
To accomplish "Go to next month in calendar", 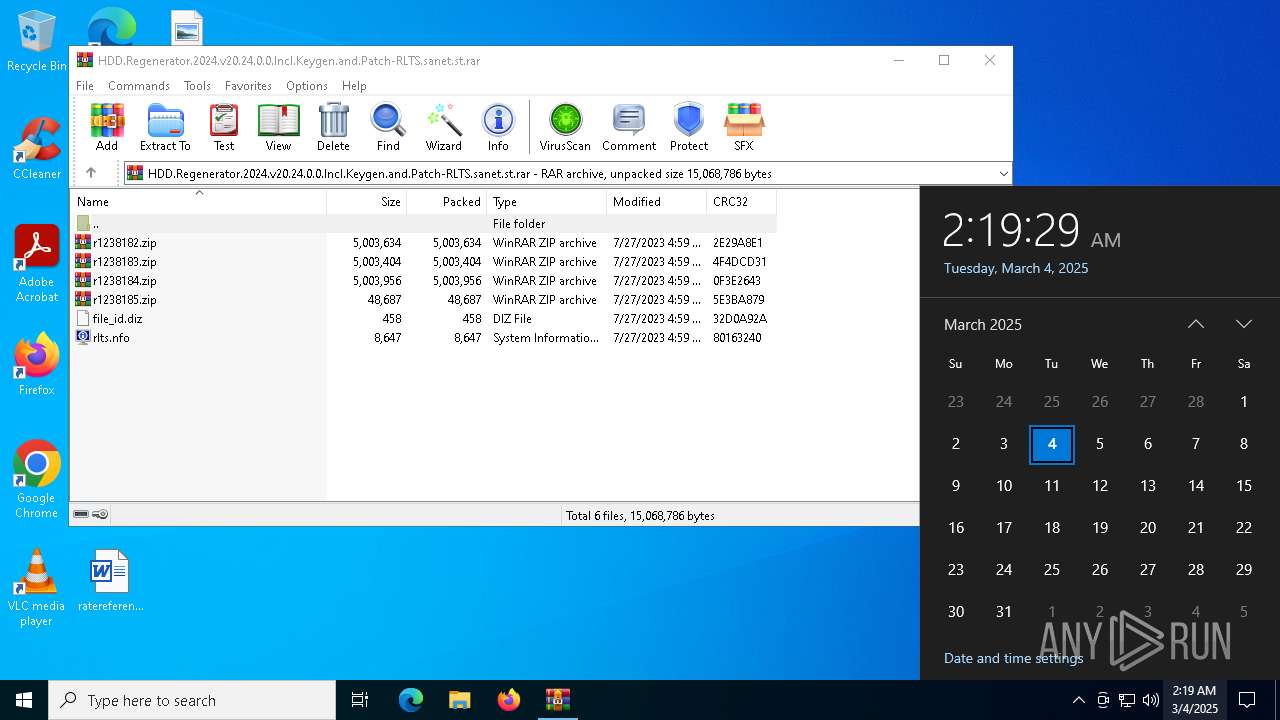I will tap(1243, 324).
